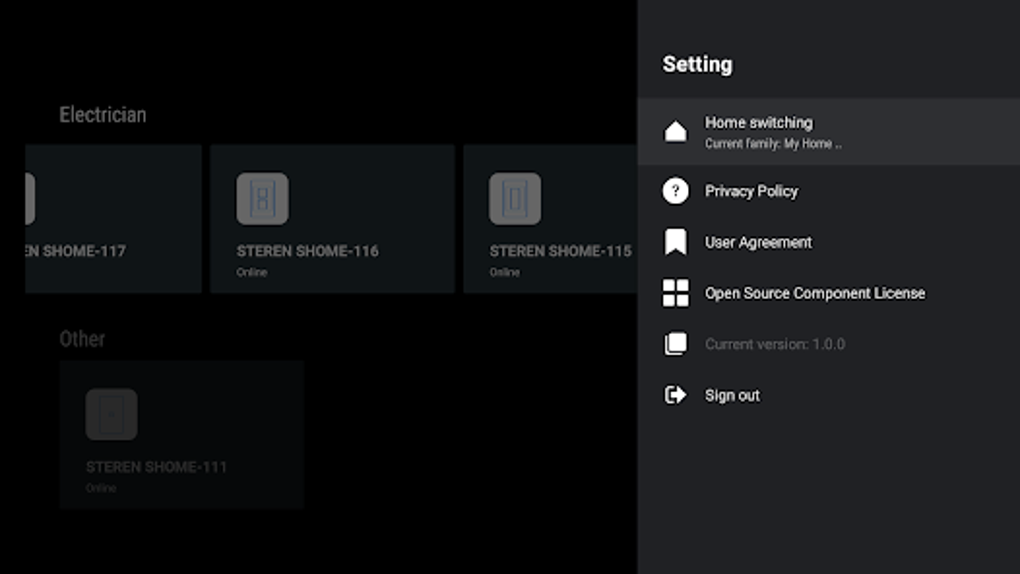Viewport: 1020px width, 574px height.
Task: Click the stacked pages version icon
Action: (x=675, y=344)
